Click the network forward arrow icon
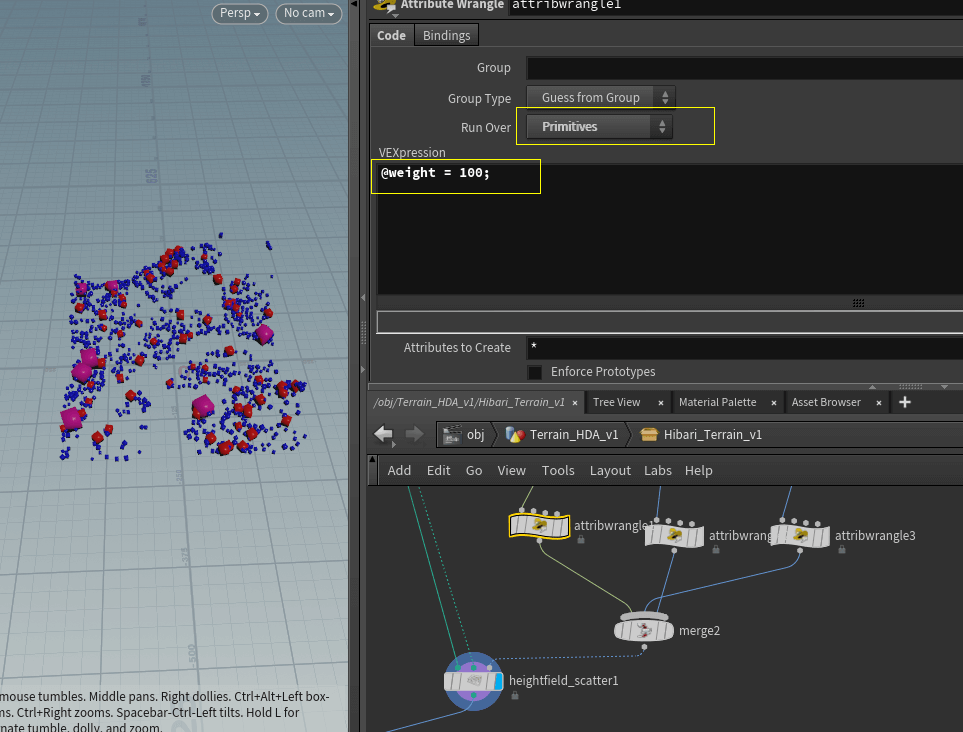 [x=413, y=434]
